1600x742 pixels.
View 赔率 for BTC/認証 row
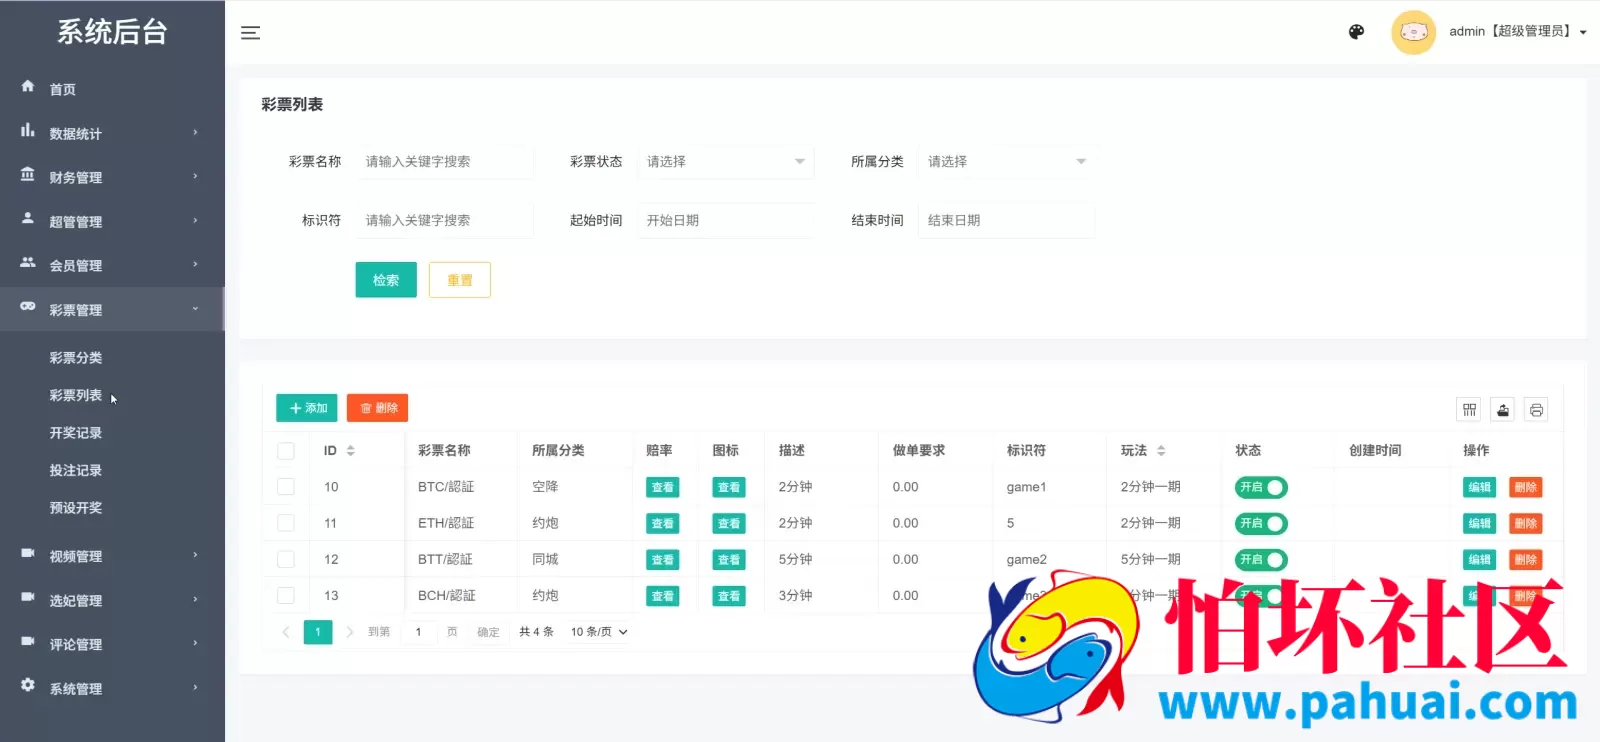[663, 488]
